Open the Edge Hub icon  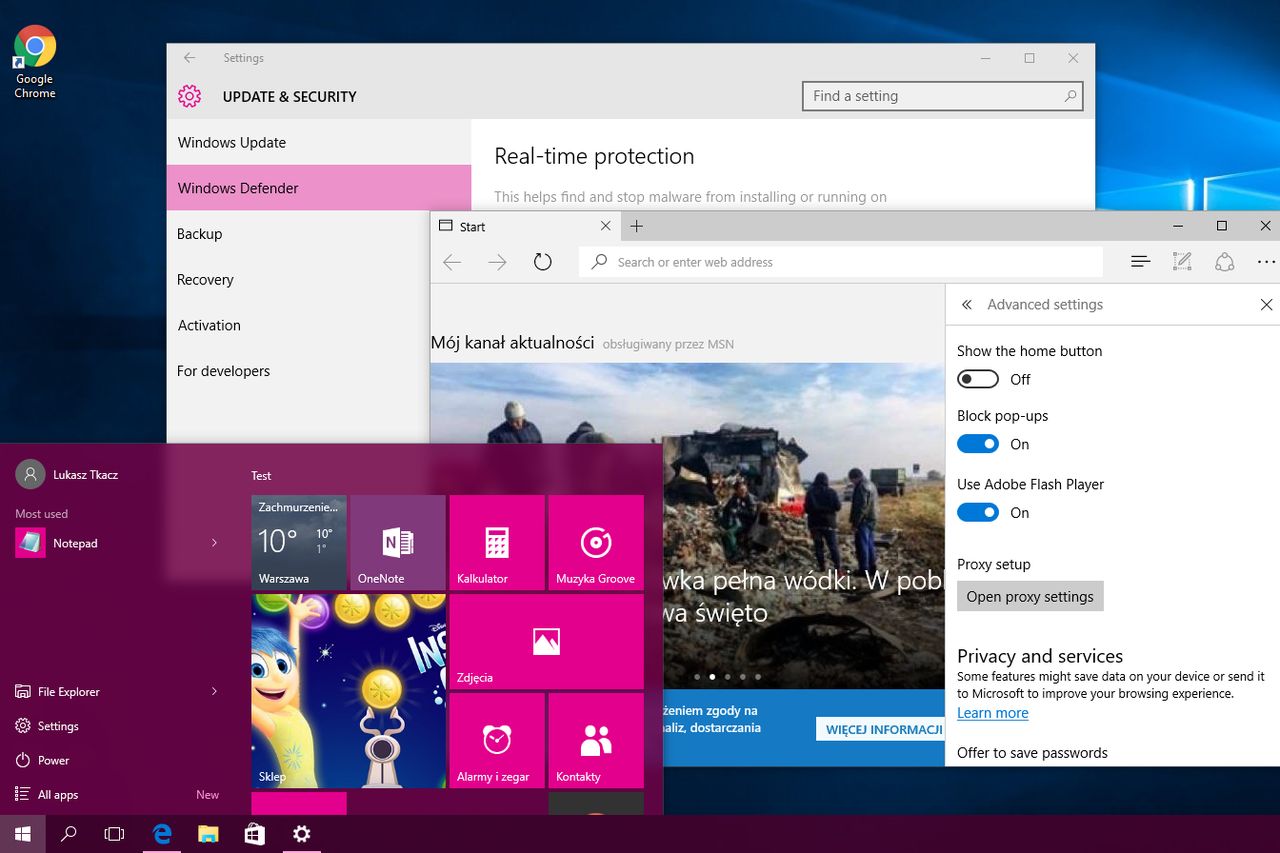[1140, 262]
